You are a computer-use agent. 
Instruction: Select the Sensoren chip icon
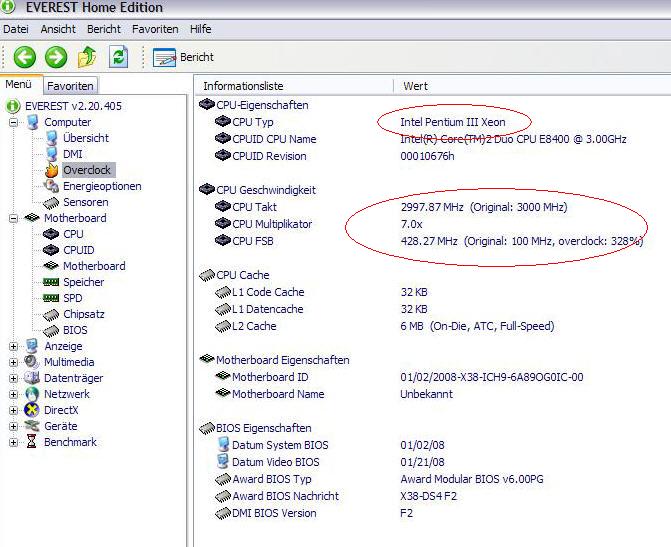51,202
